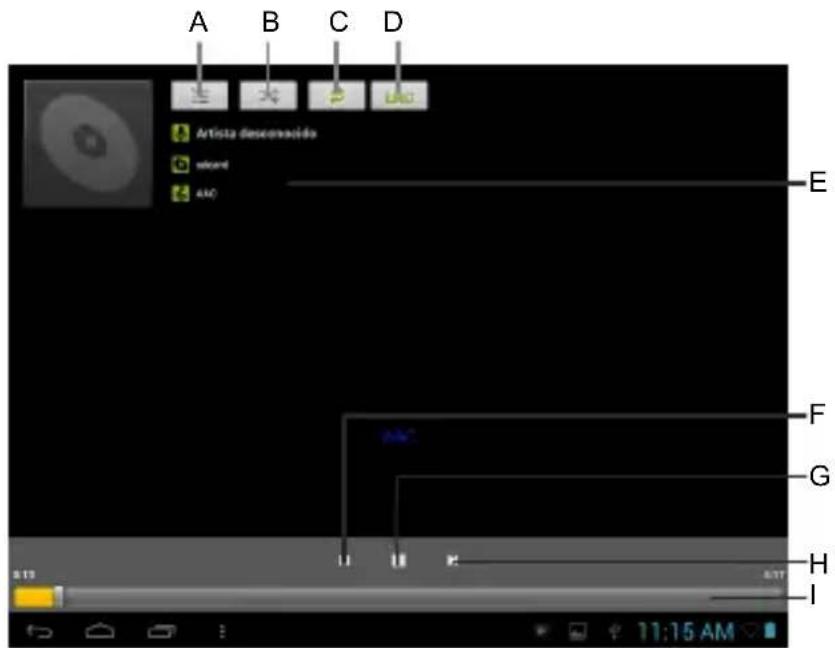Show lyrics with the LRC button
835x648 pixels.
(x=399, y=96)
